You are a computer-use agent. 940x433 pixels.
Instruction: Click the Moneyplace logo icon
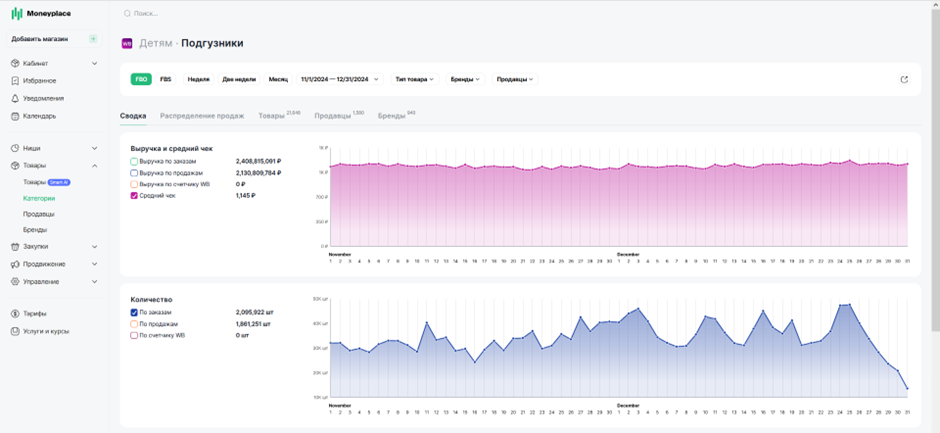[x=17, y=13]
